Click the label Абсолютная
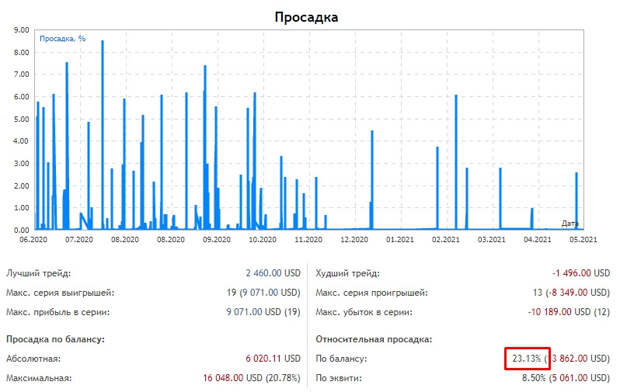The image size is (620, 392). click(x=33, y=359)
